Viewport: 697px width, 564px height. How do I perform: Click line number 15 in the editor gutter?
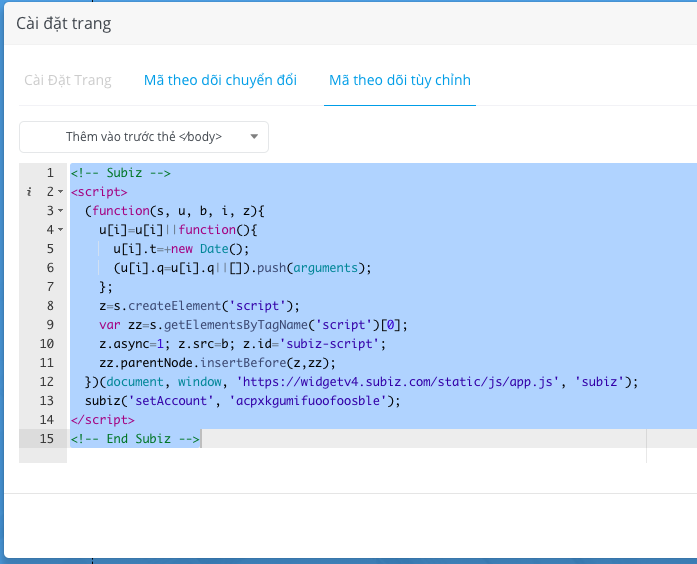45,439
